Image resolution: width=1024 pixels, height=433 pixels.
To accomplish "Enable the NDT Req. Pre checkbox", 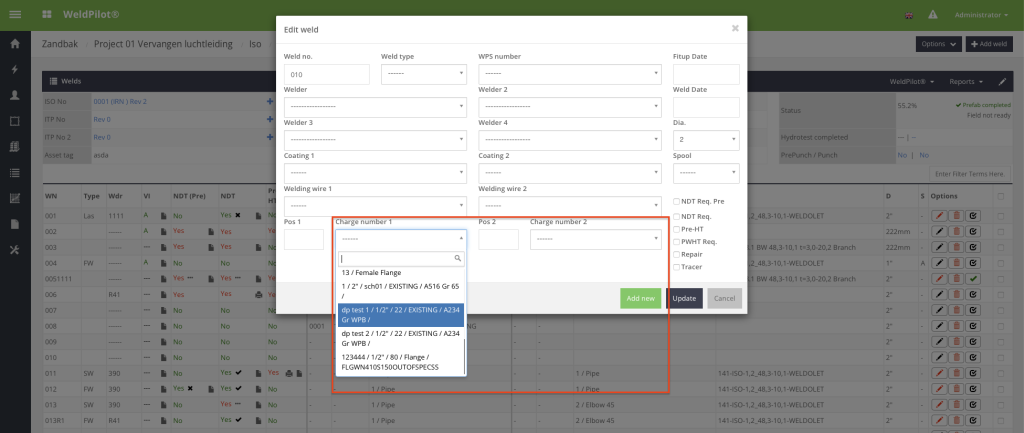I will click(676, 202).
